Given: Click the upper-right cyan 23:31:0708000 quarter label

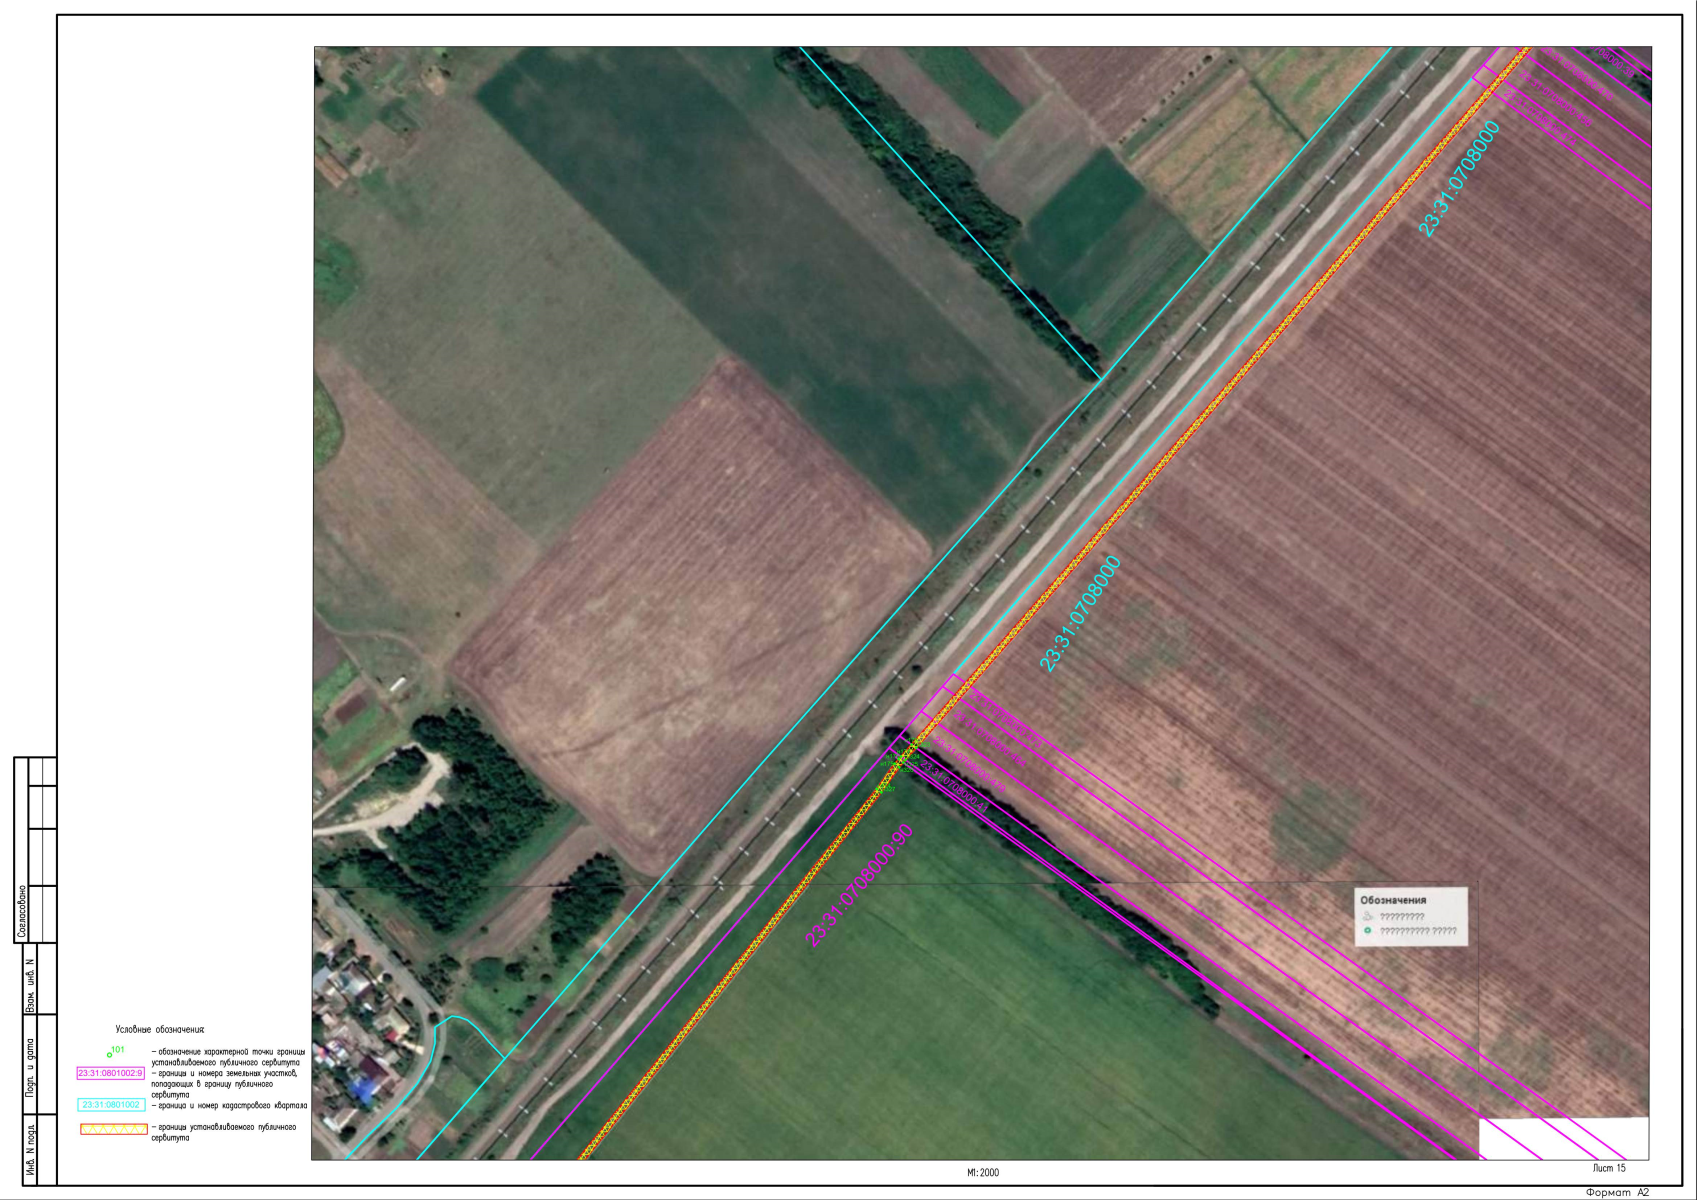Looking at the screenshot, I should [x=1459, y=179].
